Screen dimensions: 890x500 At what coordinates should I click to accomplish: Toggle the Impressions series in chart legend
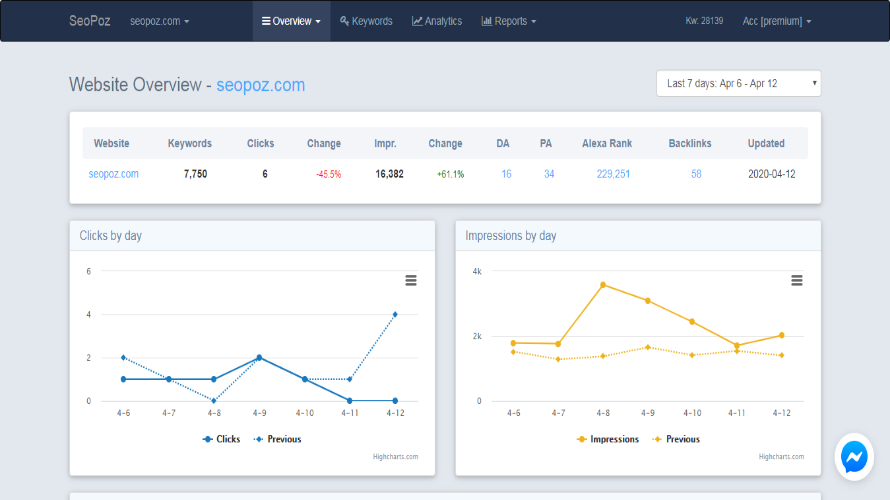(607, 439)
